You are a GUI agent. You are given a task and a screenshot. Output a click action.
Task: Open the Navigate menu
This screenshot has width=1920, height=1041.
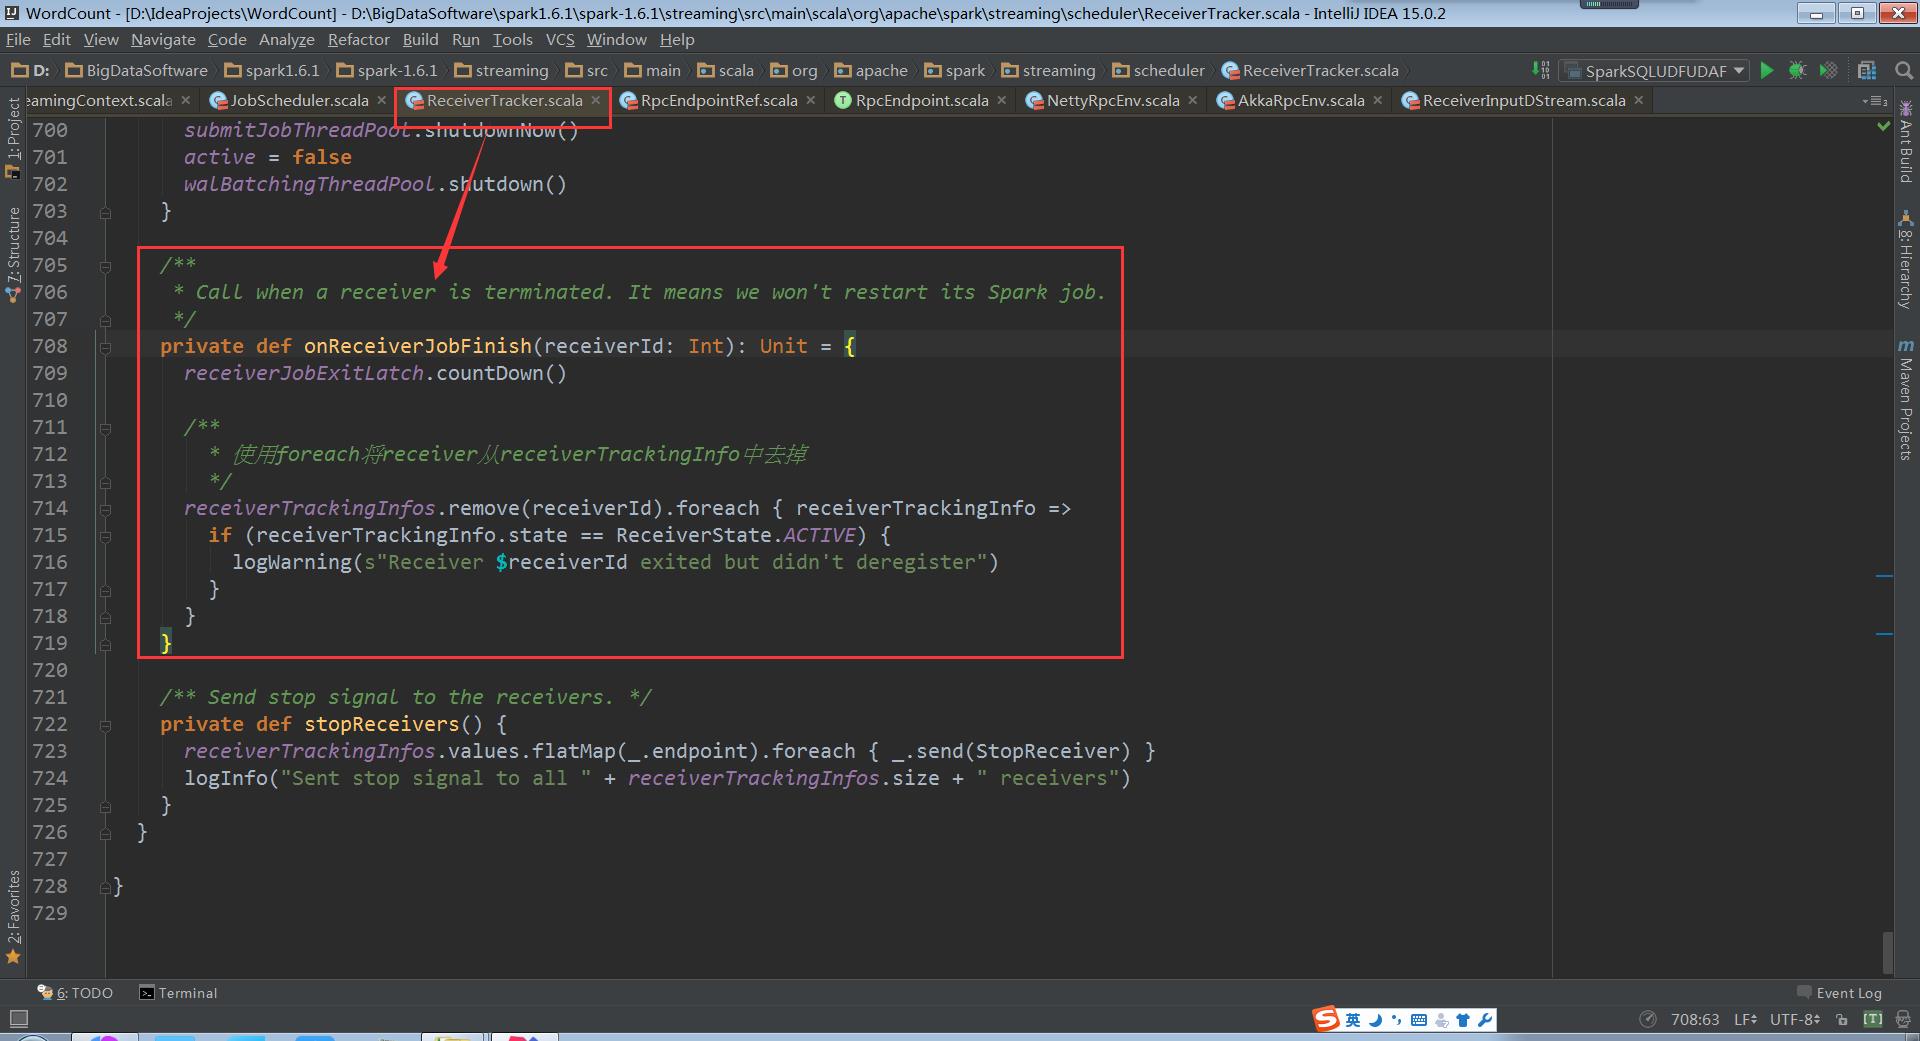(x=163, y=39)
